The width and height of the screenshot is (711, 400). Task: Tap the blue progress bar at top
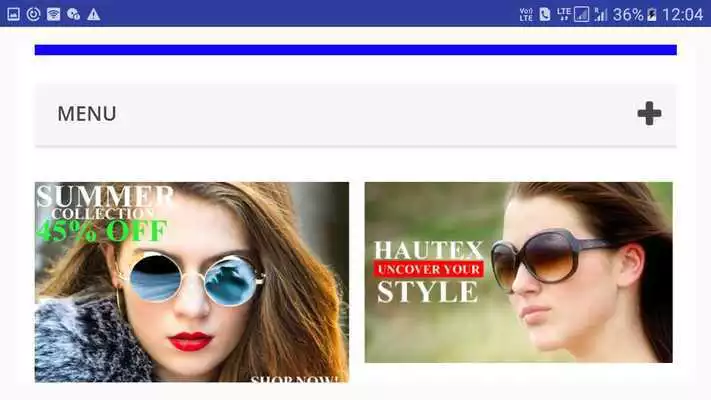click(x=356, y=50)
